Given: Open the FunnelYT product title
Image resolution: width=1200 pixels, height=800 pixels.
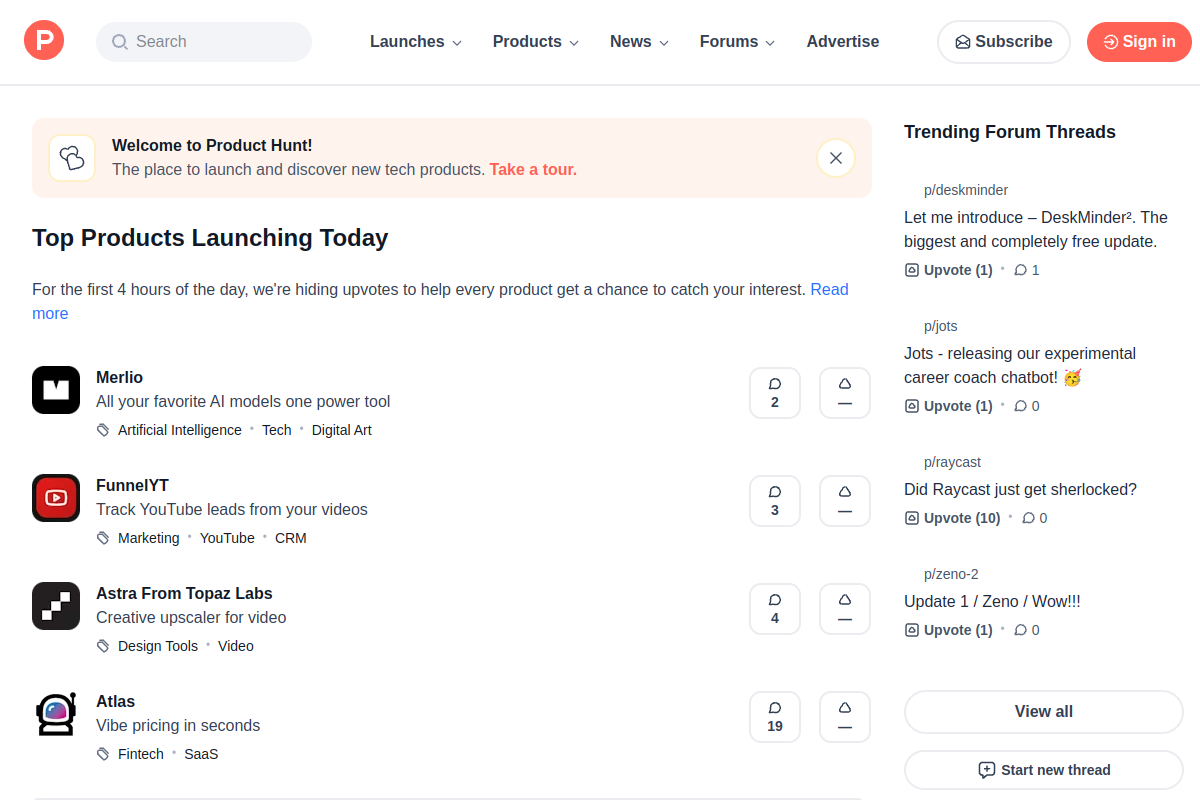Looking at the screenshot, I should pos(132,485).
